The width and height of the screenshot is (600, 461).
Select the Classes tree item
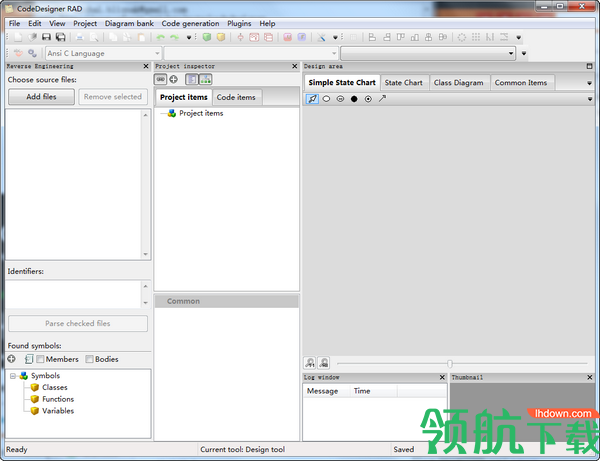click(x=55, y=387)
